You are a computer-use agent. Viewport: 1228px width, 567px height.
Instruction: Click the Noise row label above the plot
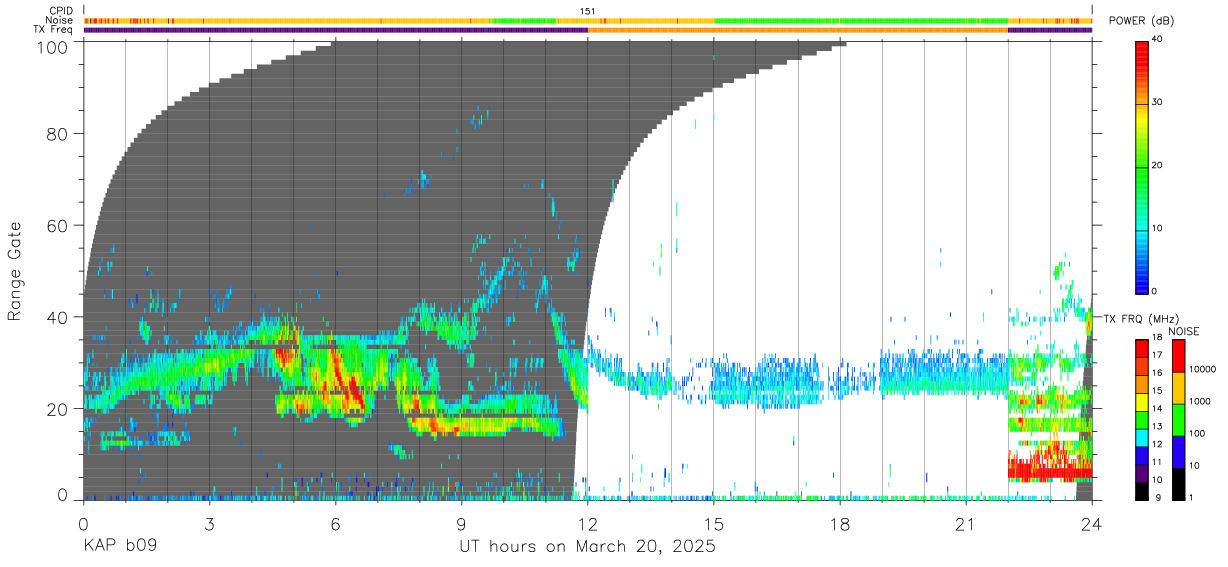pyautogui.click(x=59, y=20)
